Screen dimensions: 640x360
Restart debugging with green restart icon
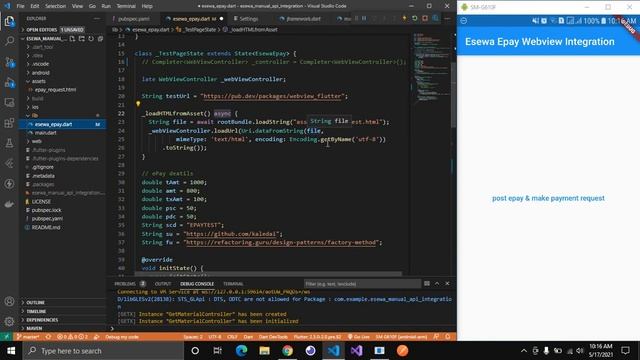(x=415, y=18)
